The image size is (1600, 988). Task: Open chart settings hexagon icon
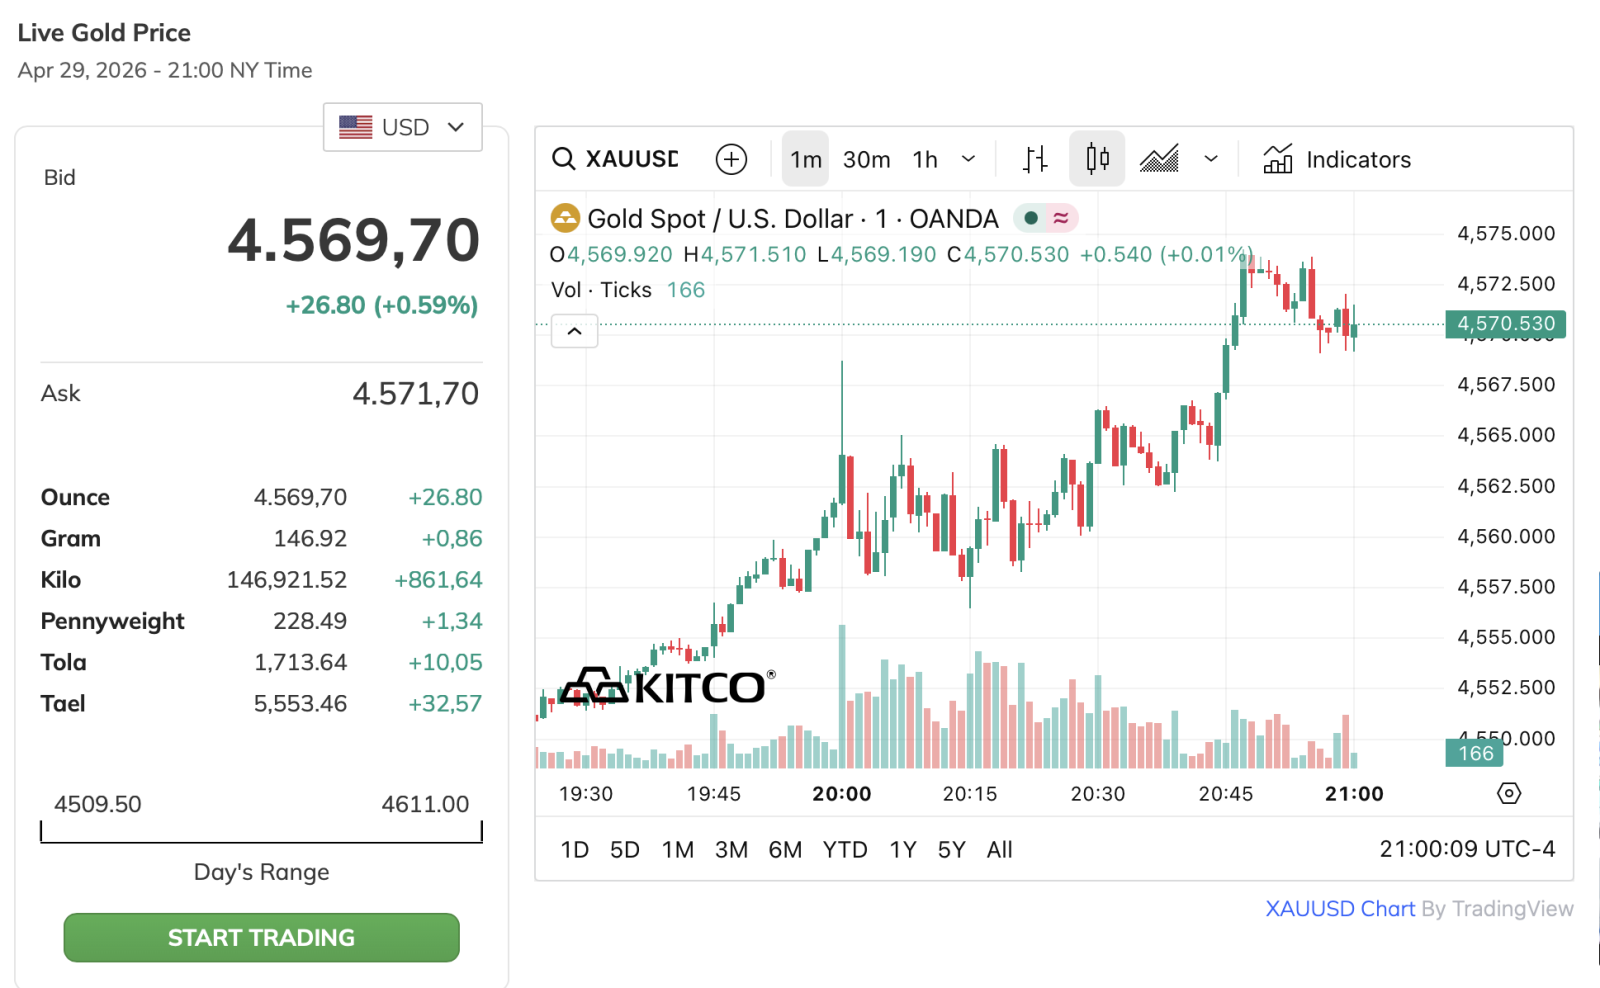[1508, 793]
